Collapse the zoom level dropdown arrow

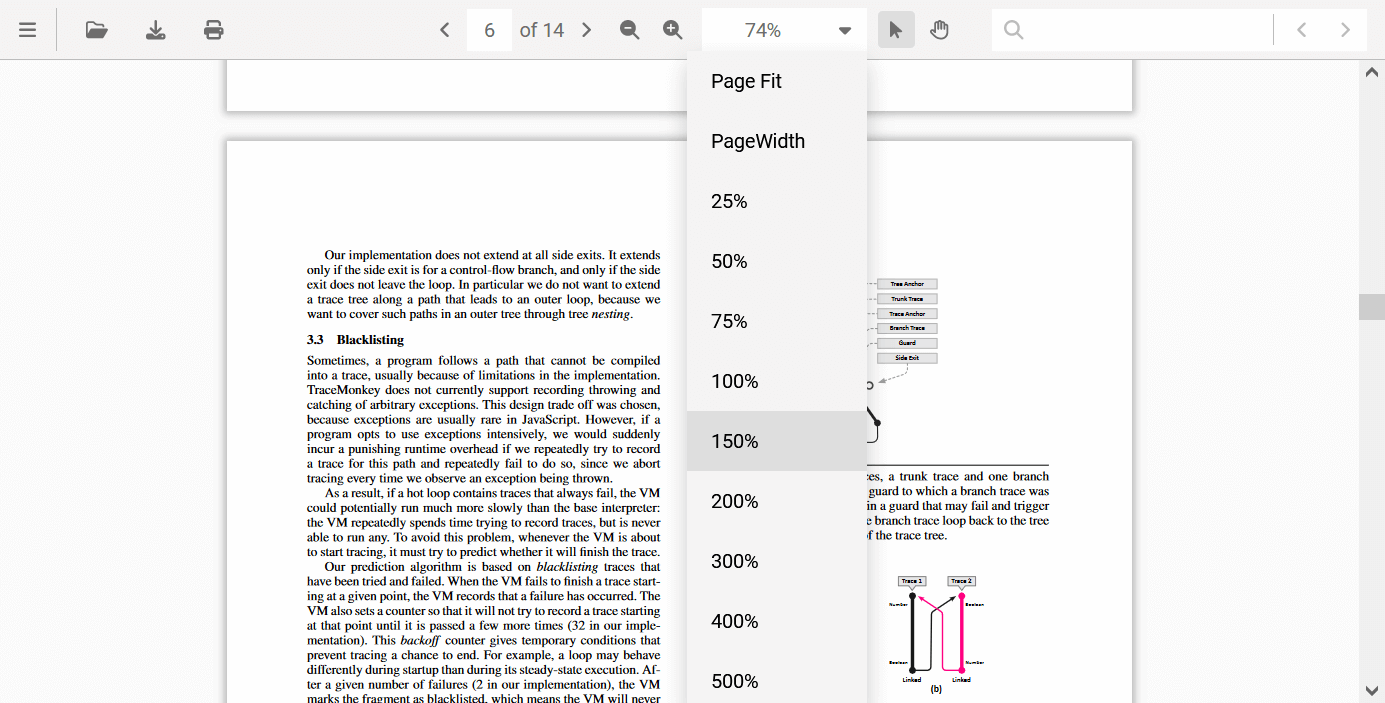click(845, 31)
